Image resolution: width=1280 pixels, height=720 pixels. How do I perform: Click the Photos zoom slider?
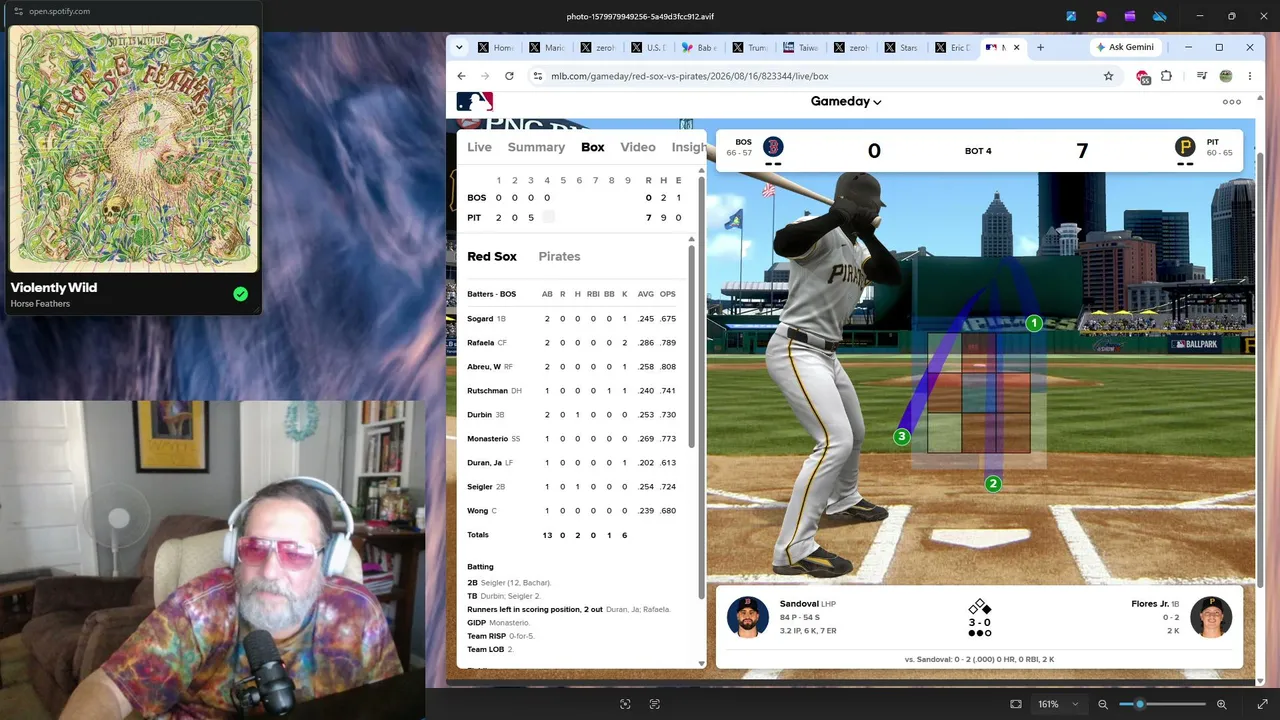point(1163,704)
